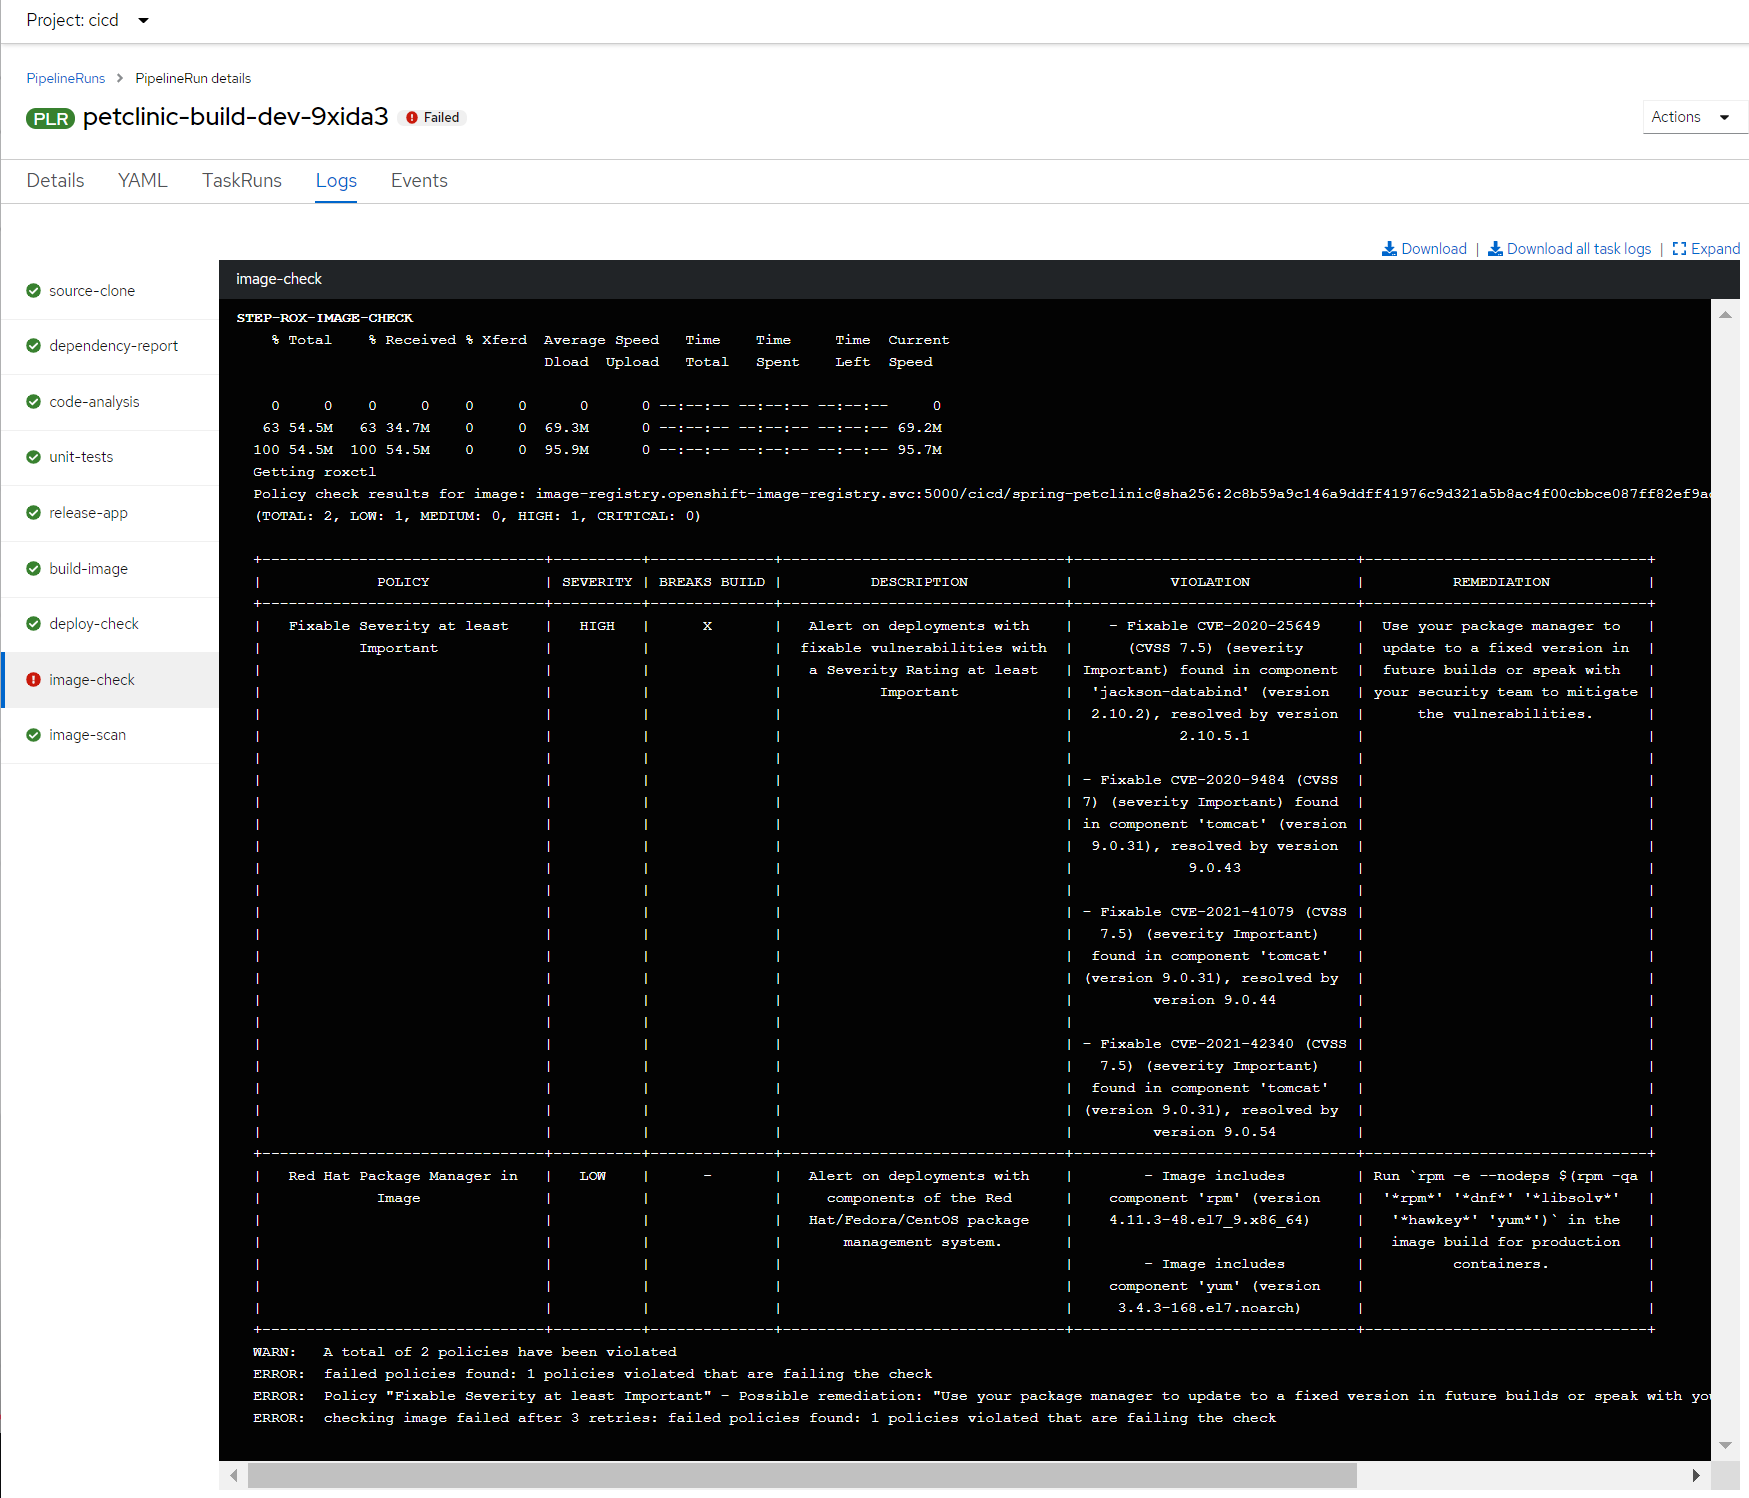Click the green success icon beside source-clone
This screenshot has width=1749, height=1498.
(x=33, y=290)
